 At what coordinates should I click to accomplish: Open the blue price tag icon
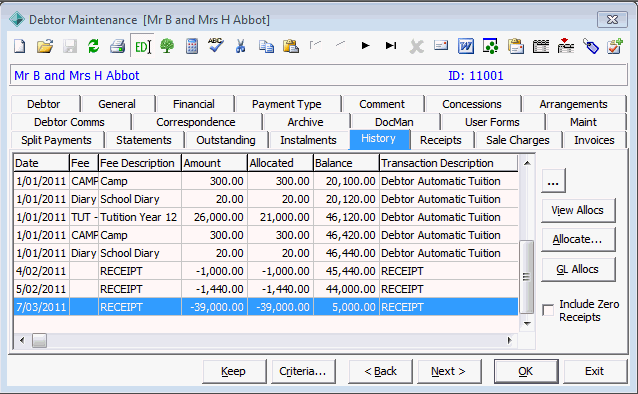click(590, 46)
